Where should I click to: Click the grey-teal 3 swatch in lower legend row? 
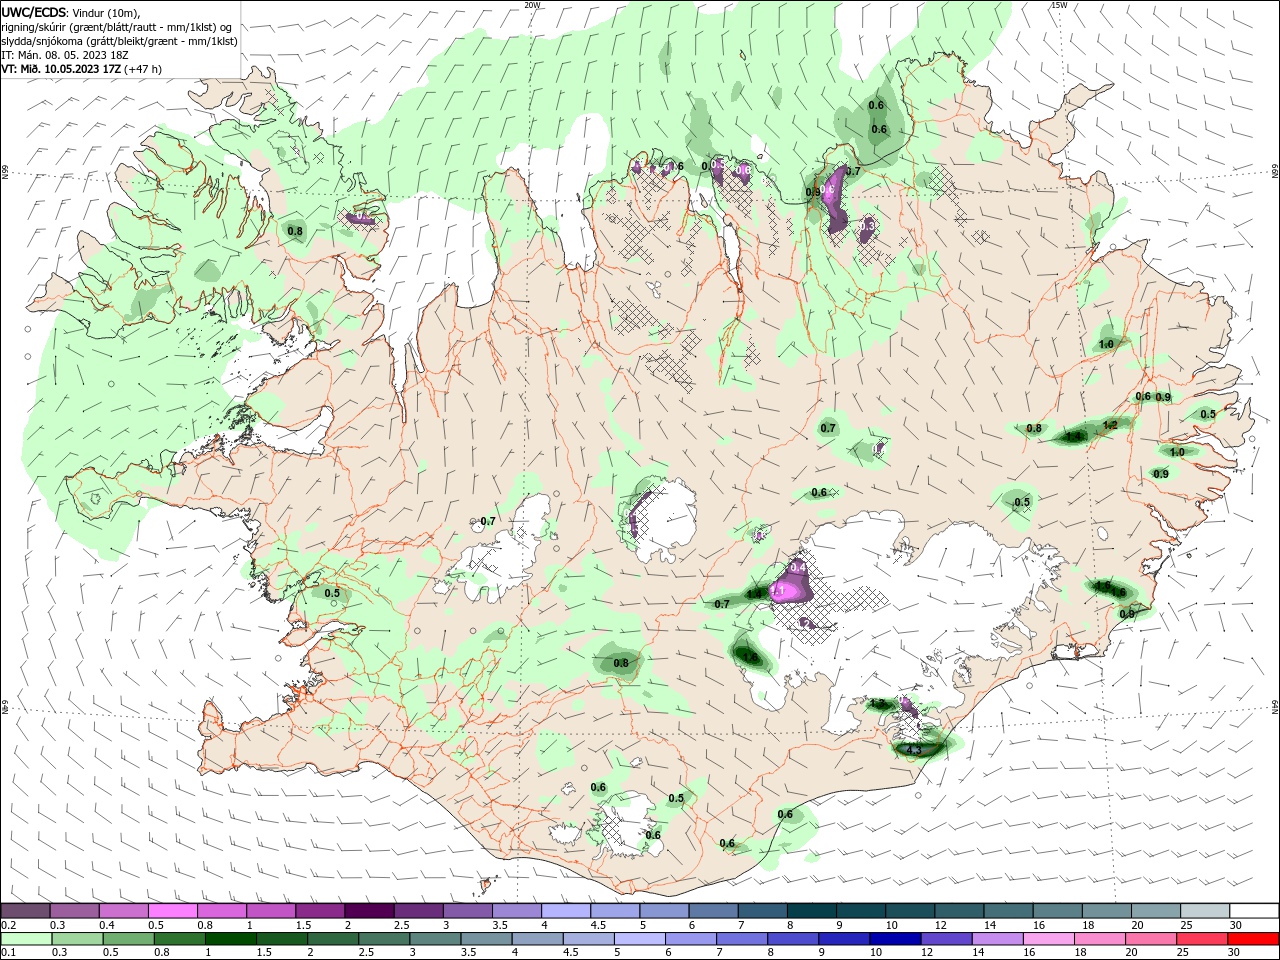(435, 939)
